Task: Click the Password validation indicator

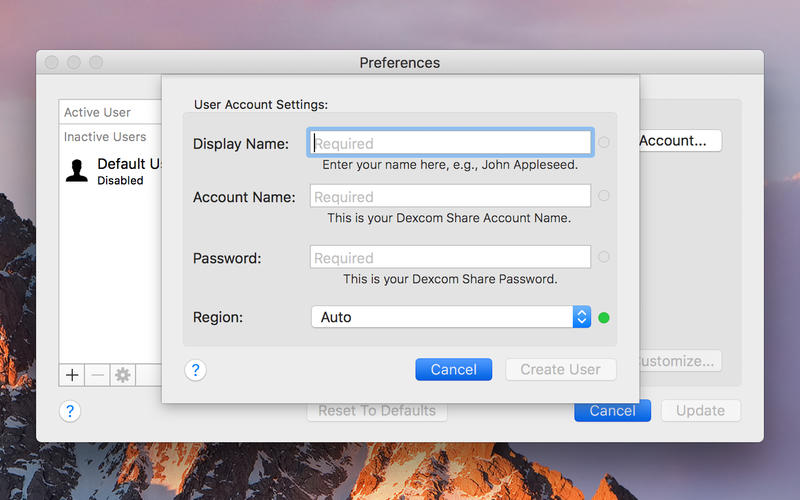Action: tap(603, 257)
